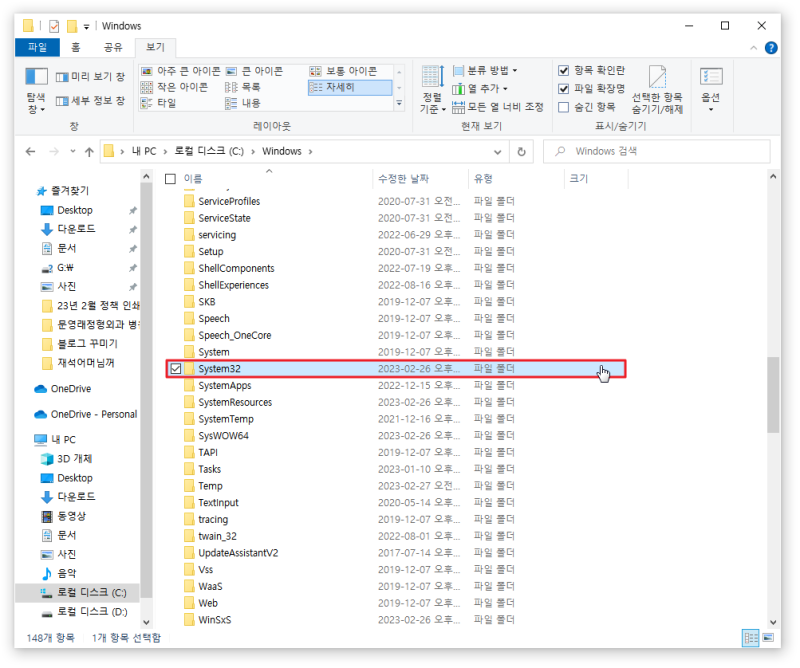800x668 pixels.
Task: Switch to large icons view in status bar
Action: (768, 638)
